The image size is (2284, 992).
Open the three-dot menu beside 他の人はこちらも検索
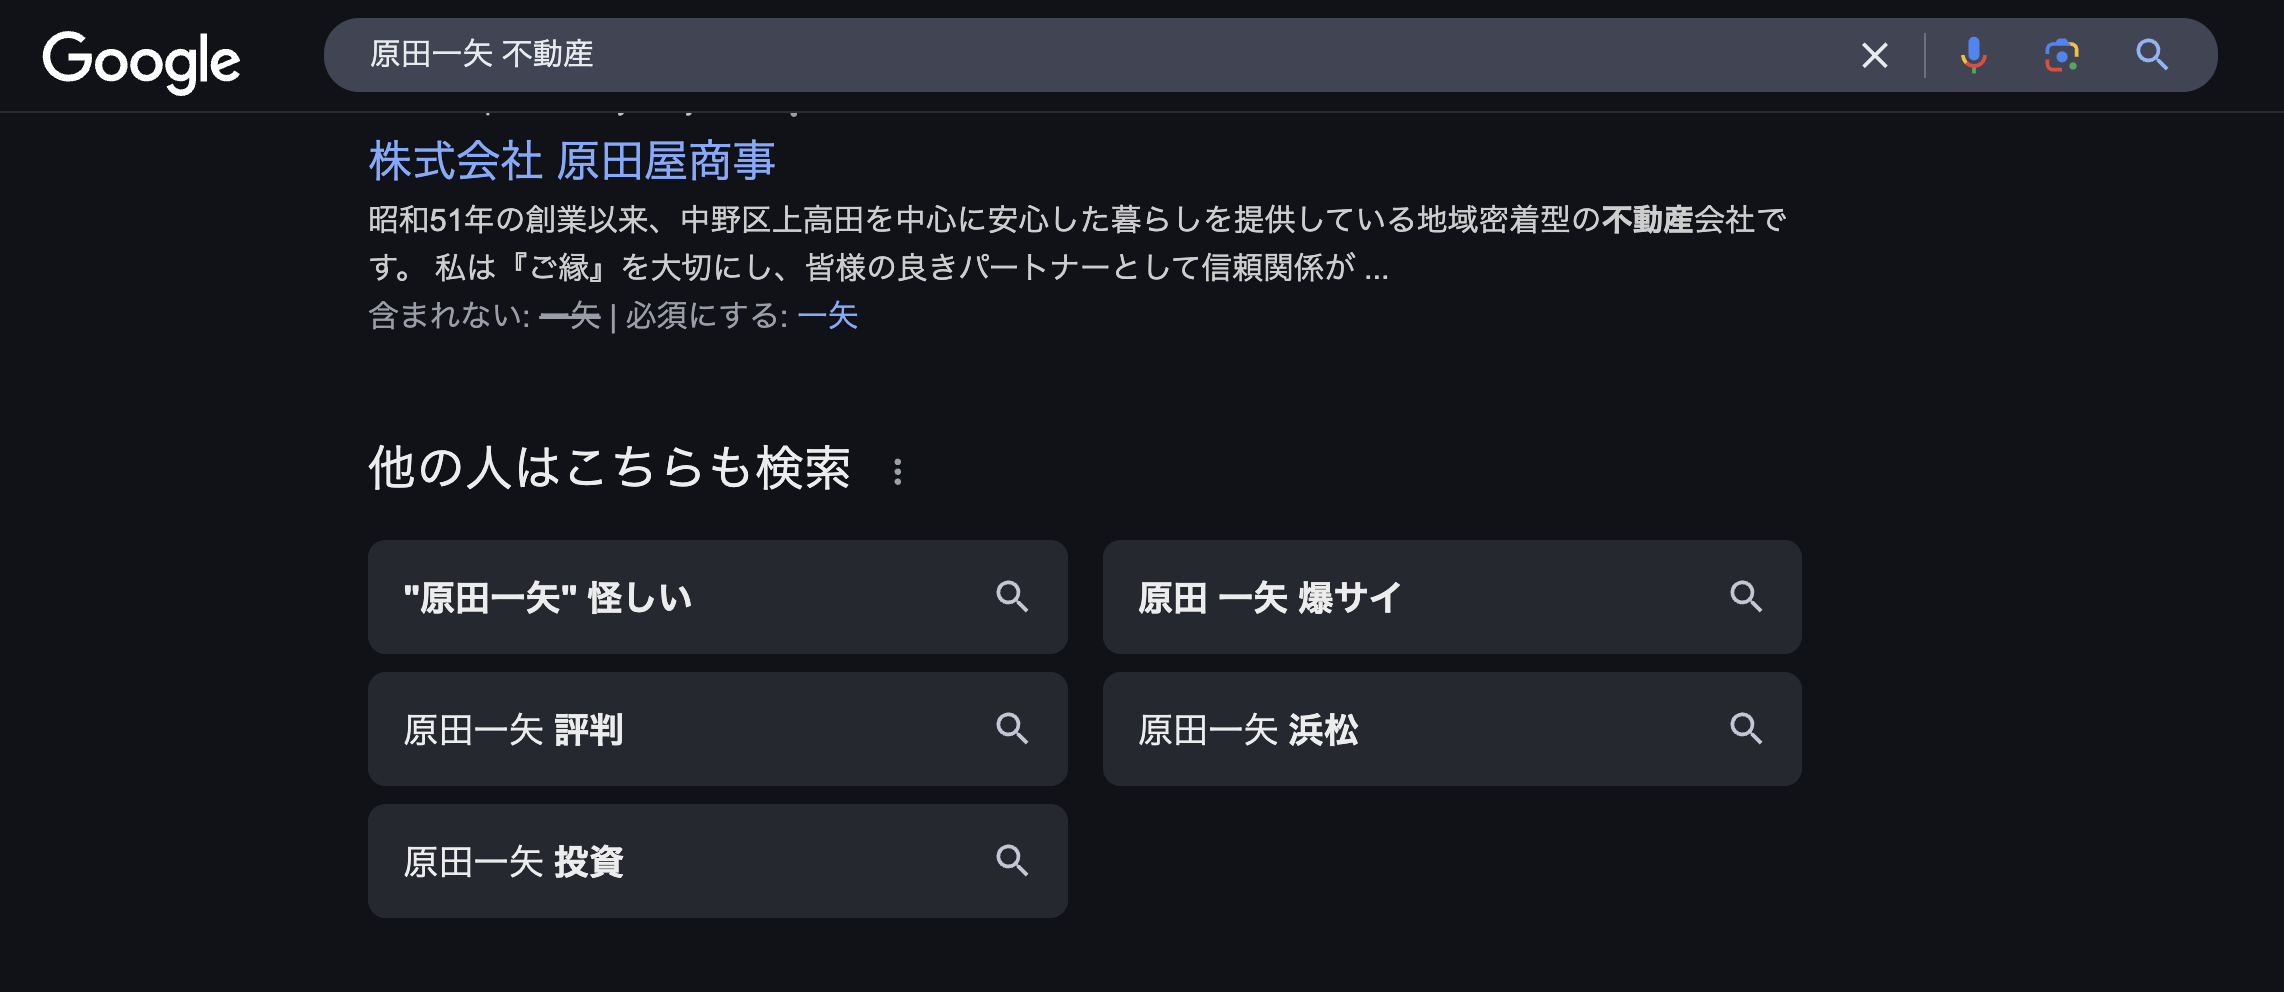tap(898, 471)
